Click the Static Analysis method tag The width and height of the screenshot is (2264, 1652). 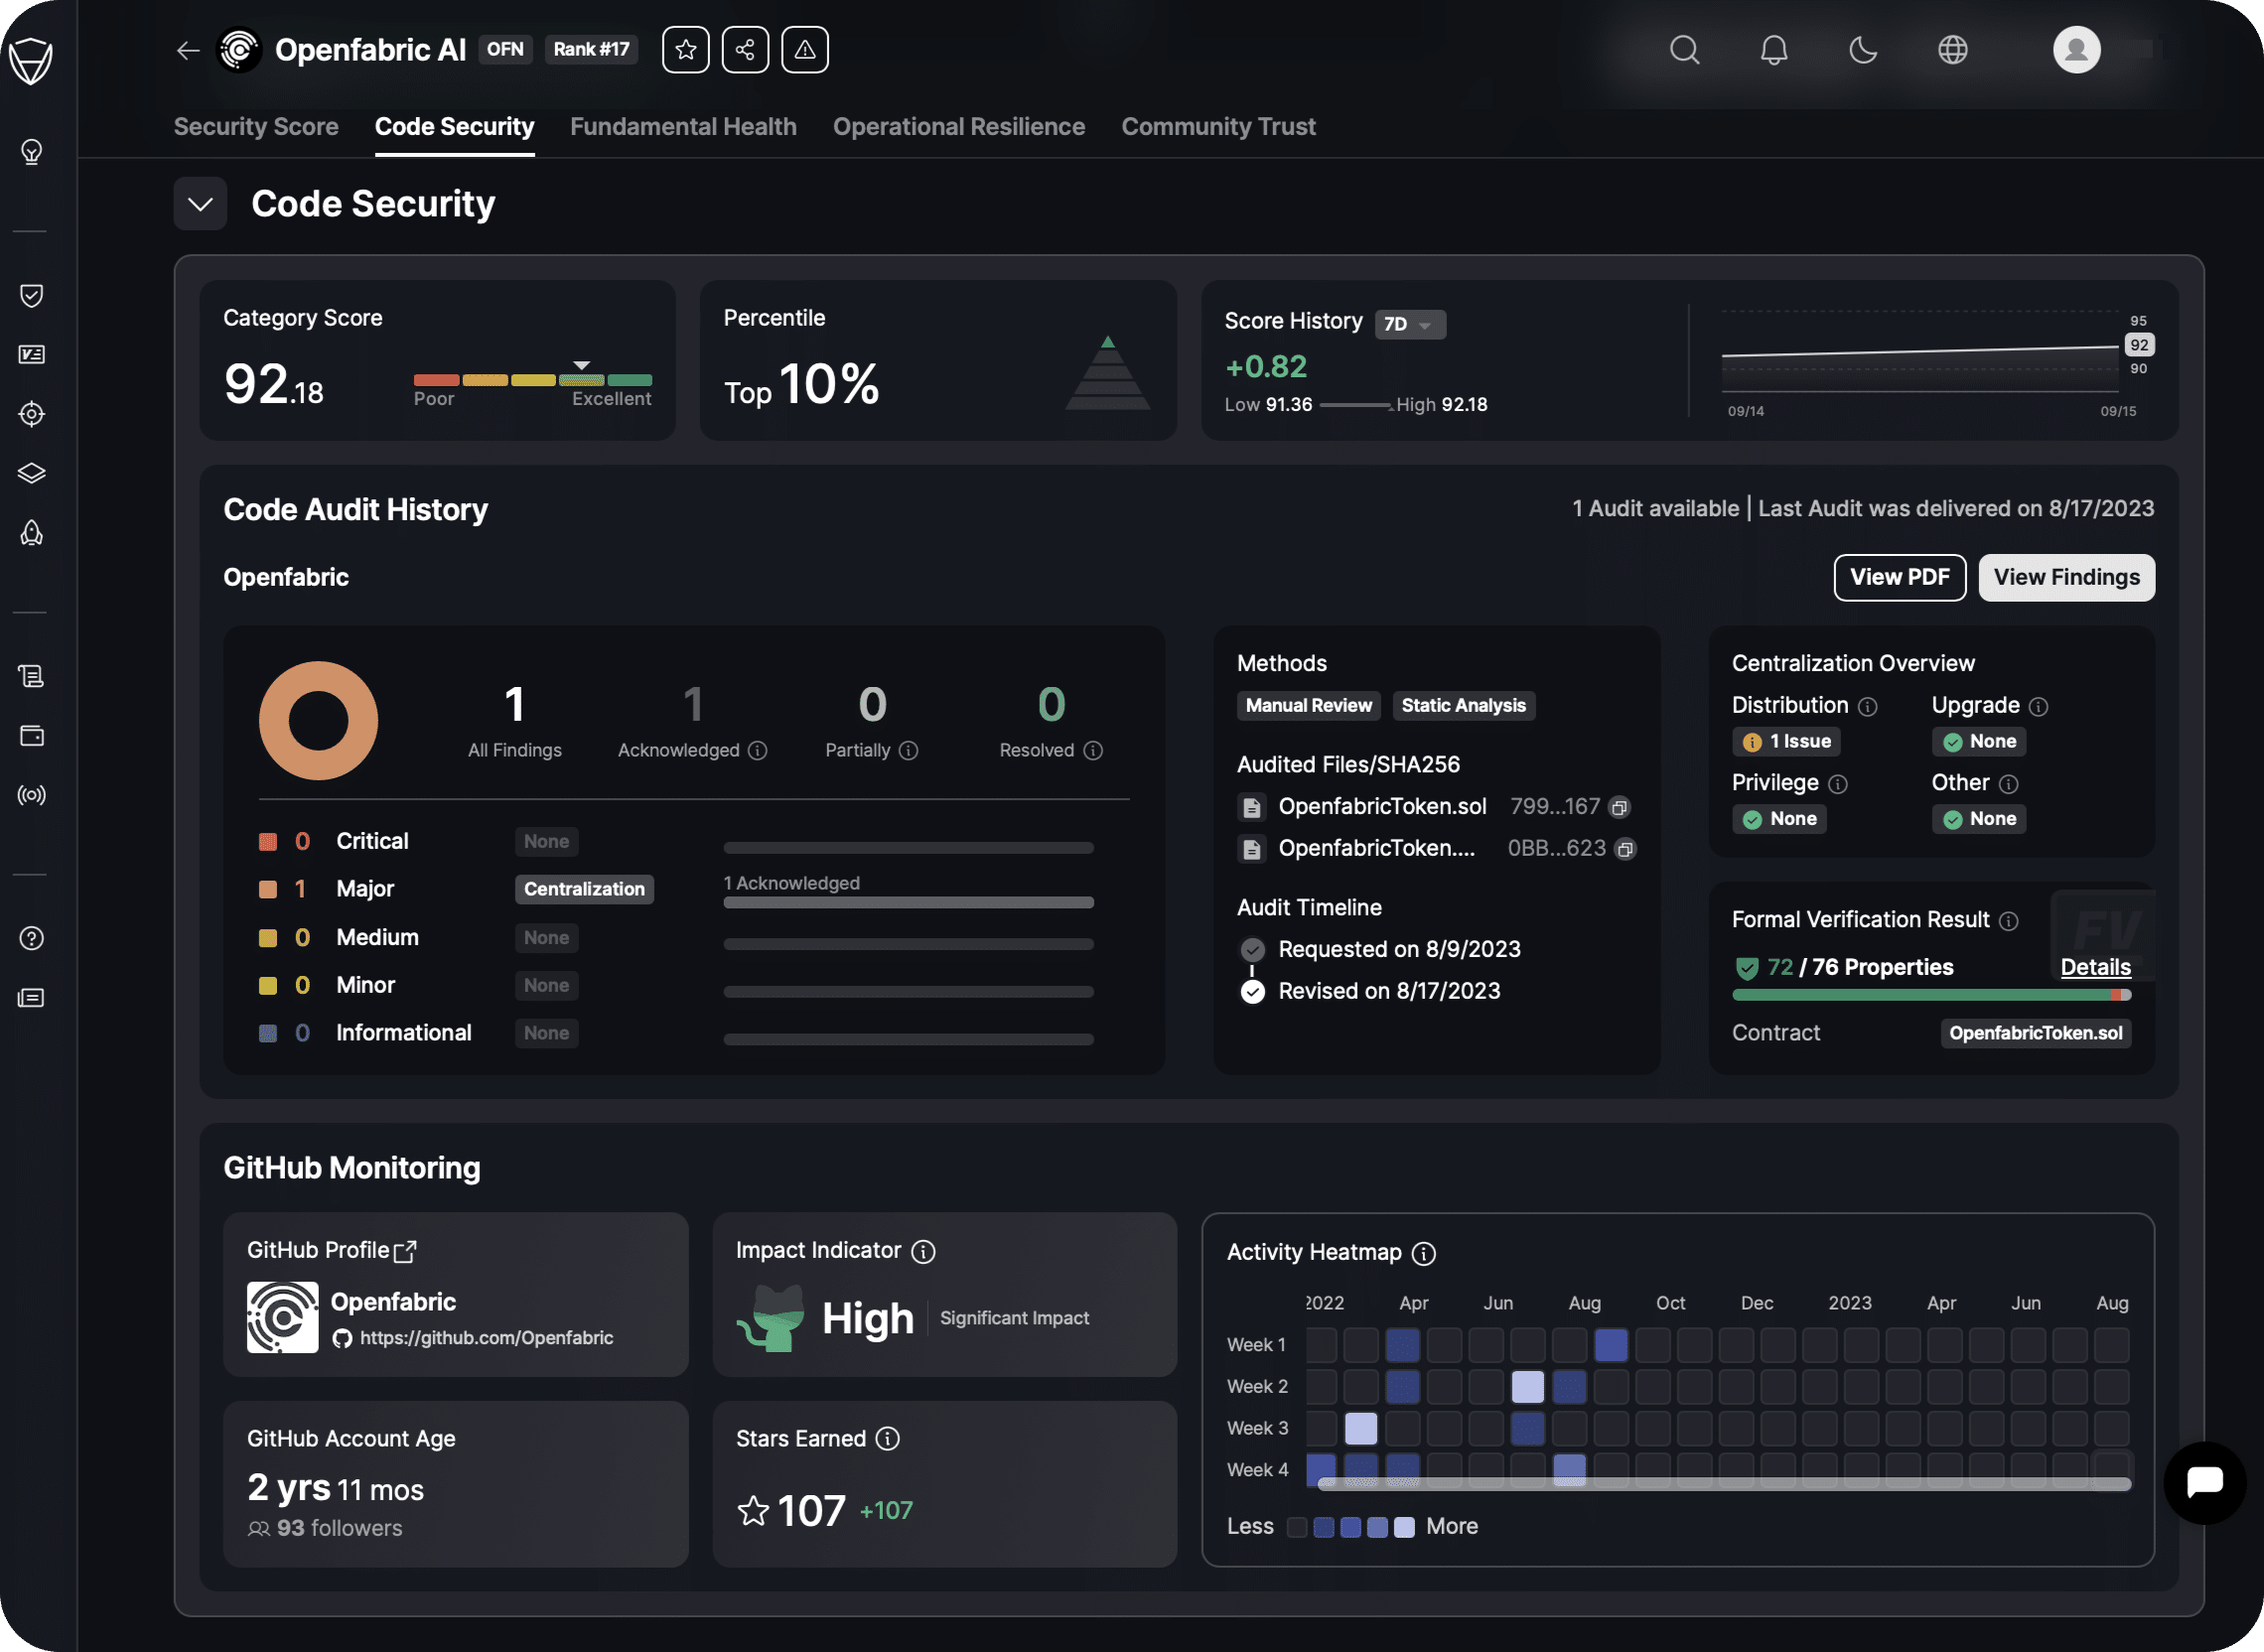click(1463, 706)
